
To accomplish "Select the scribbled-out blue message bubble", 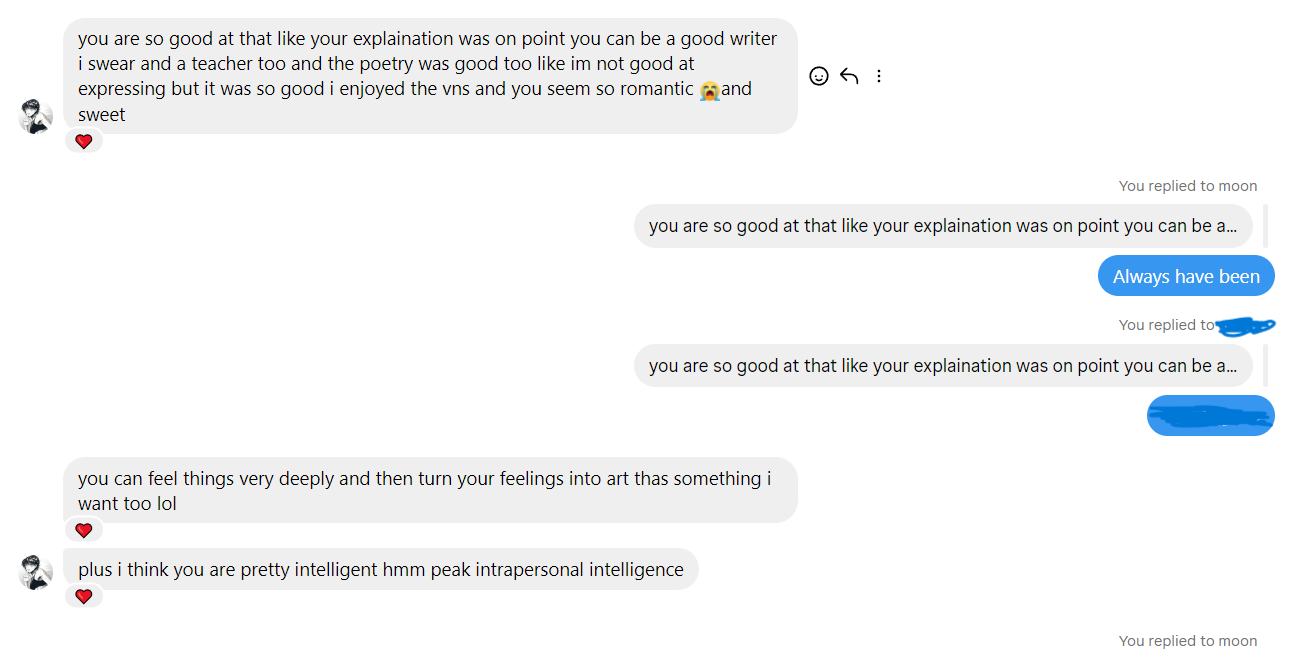I will (x=1210, y=416).
